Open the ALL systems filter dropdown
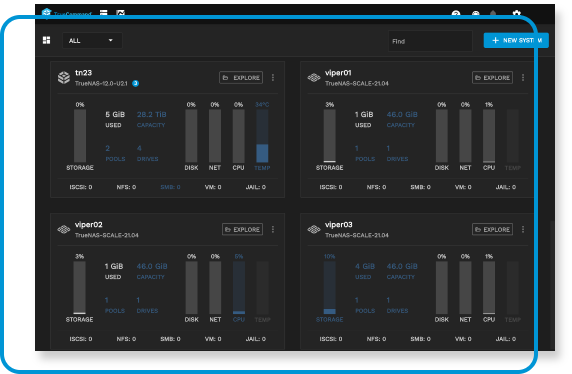This screenshot has width=572, height=374. 92,41
